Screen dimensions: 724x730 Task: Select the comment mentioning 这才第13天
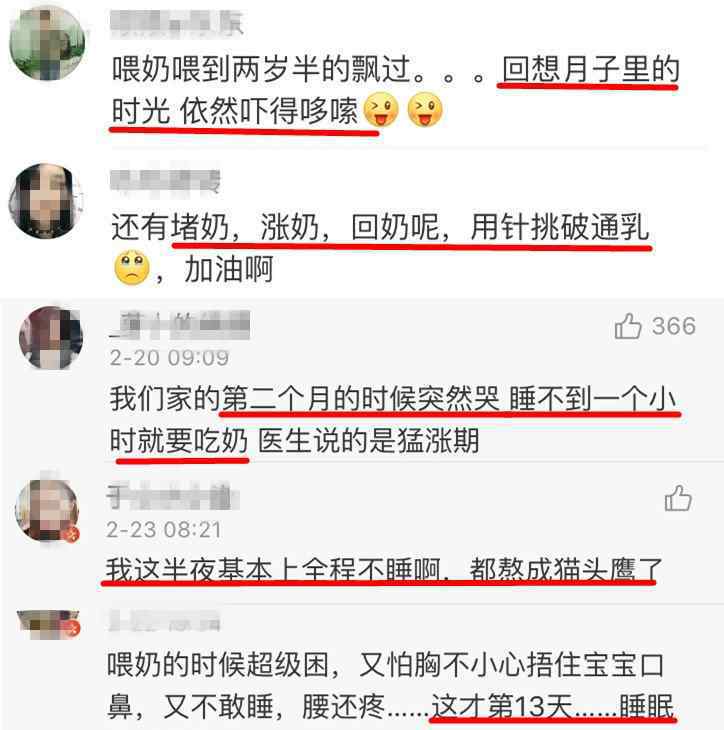tap(391, 685)
